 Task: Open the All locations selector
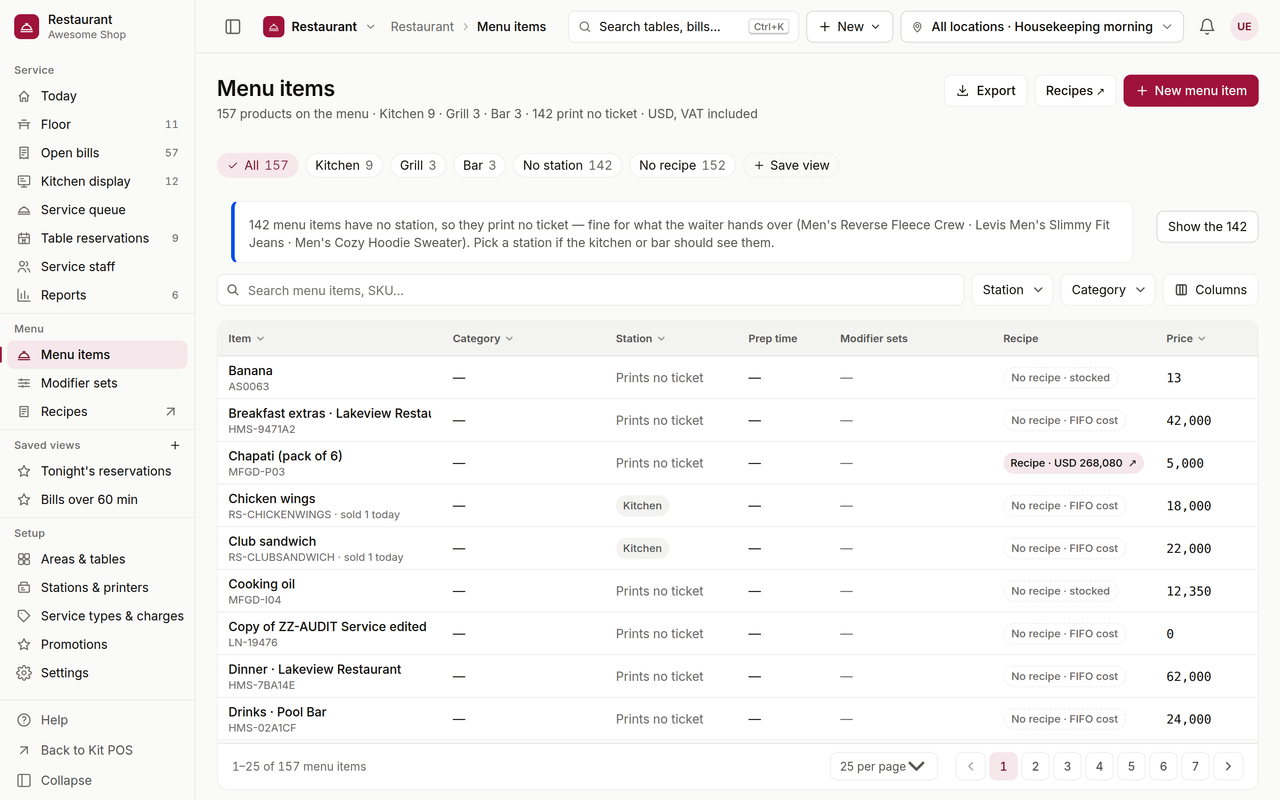[x=1042, y=27]
